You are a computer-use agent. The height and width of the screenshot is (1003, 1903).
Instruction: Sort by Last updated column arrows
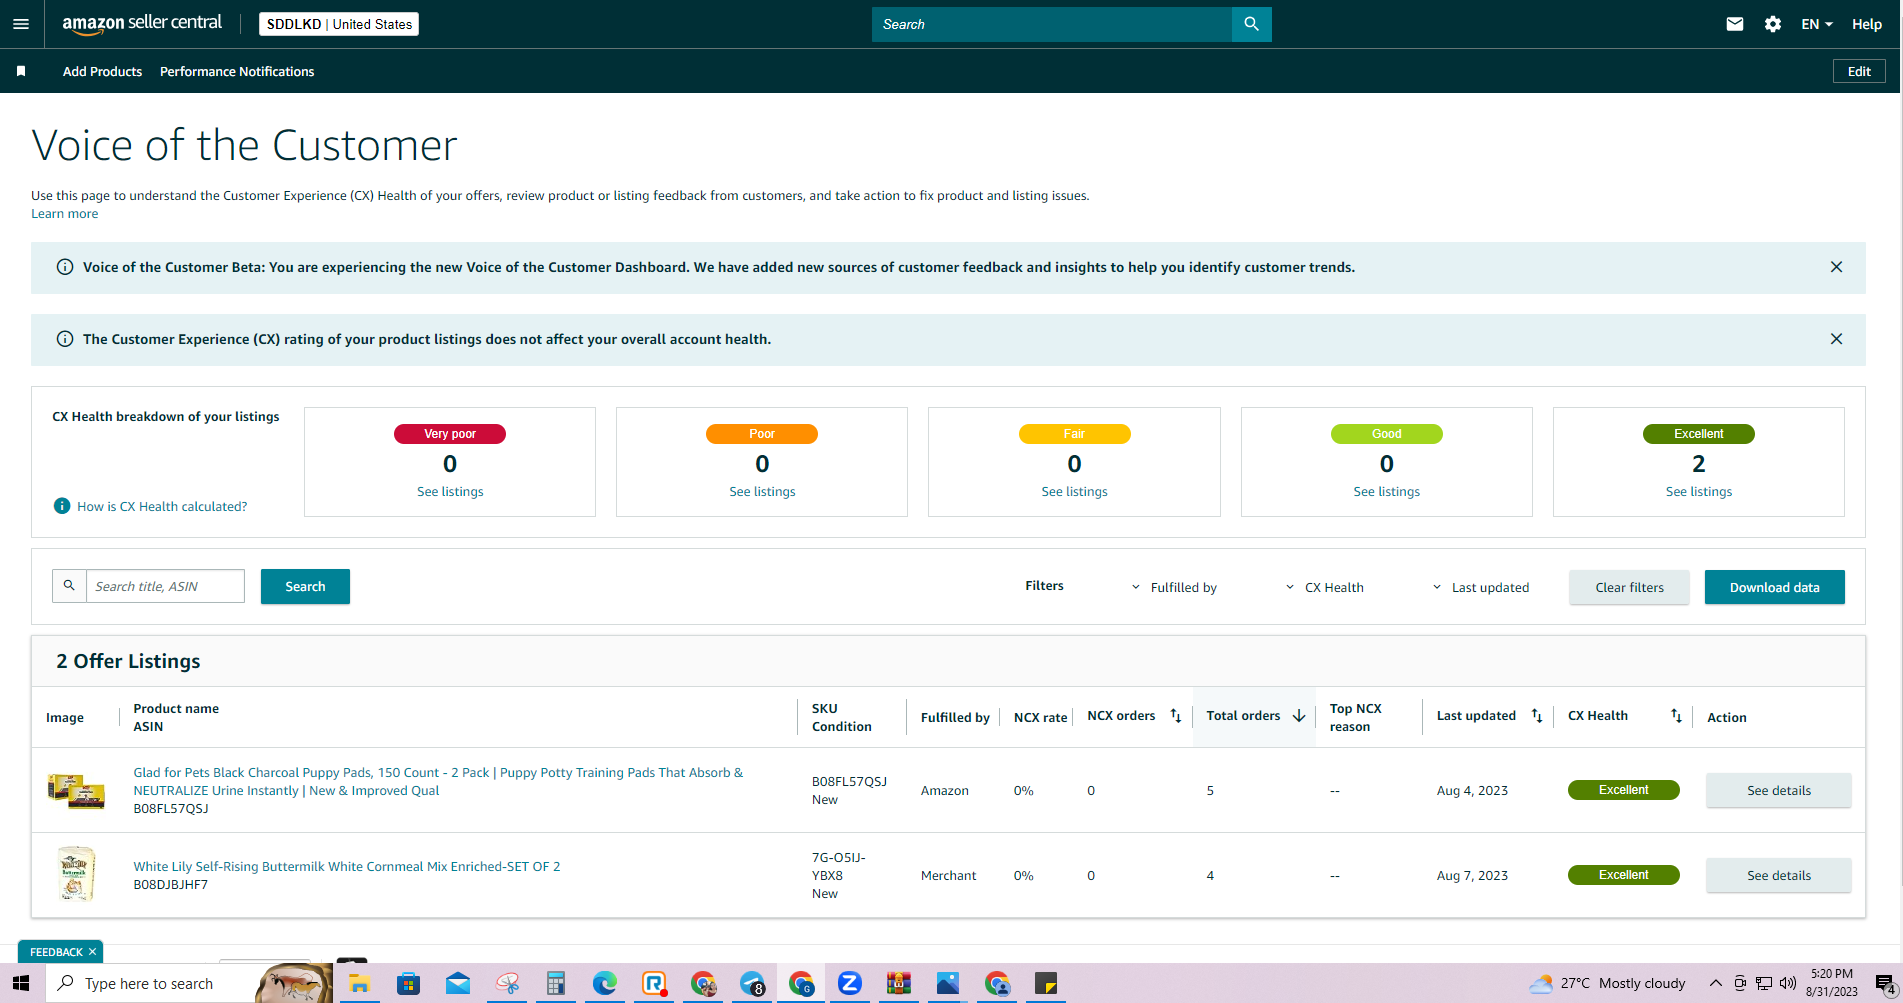1537,716
